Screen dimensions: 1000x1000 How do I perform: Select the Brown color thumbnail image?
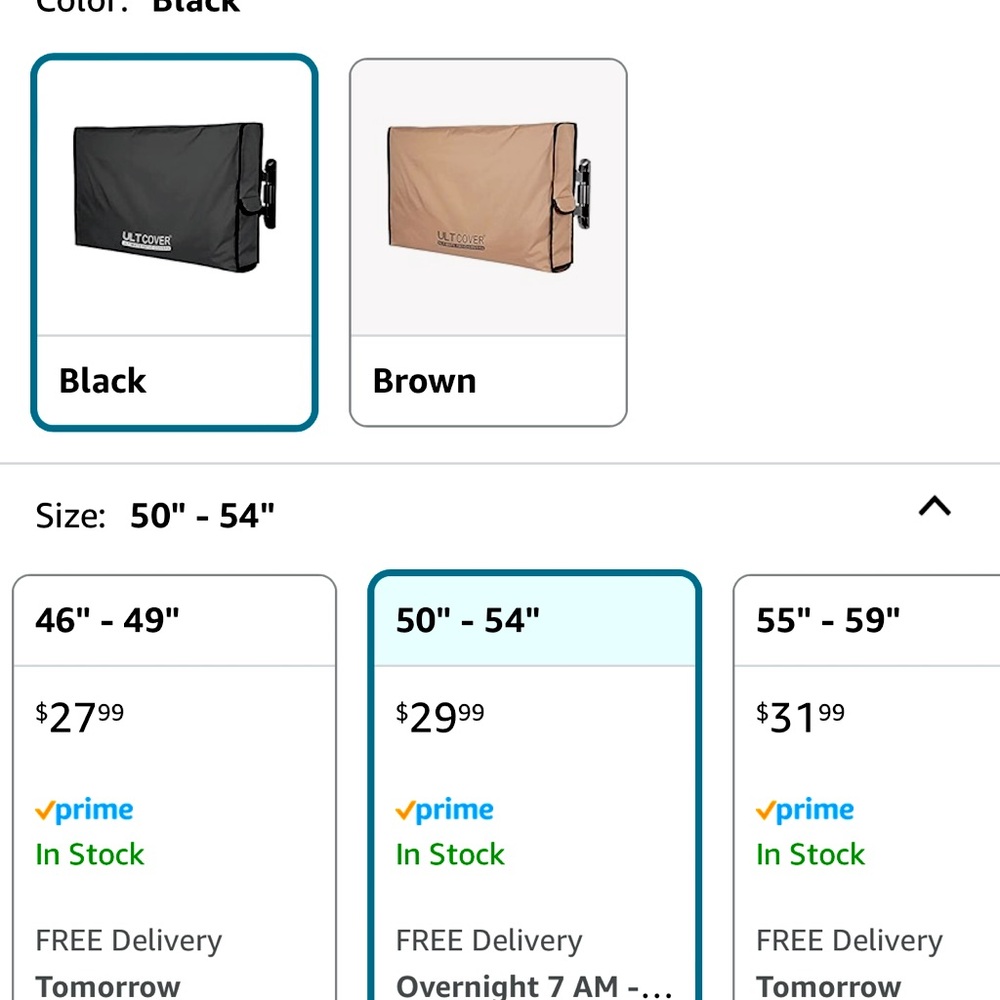(x=487, y=195)
